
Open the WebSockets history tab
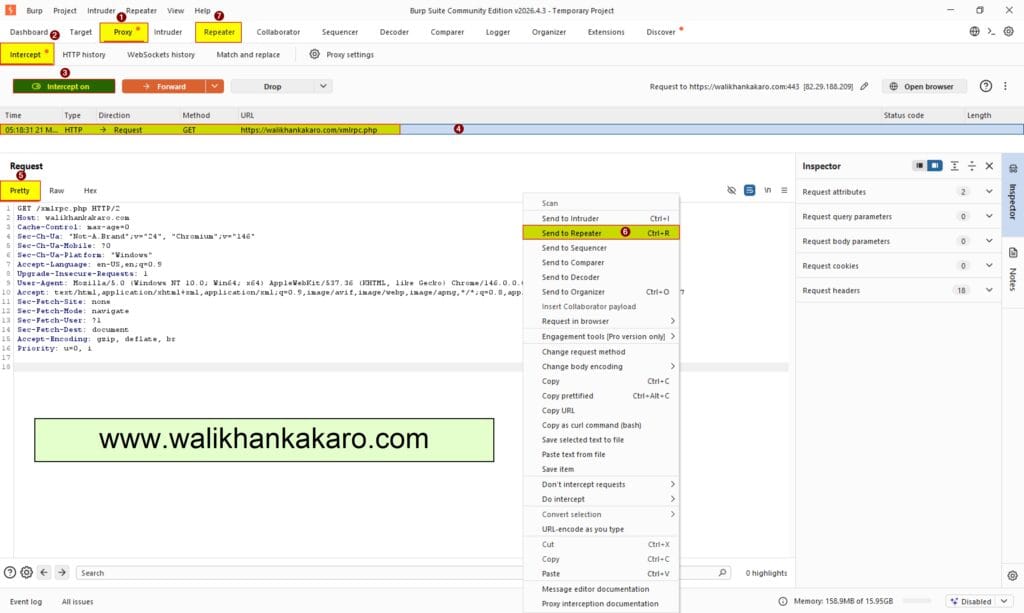[x=161, y=55]
